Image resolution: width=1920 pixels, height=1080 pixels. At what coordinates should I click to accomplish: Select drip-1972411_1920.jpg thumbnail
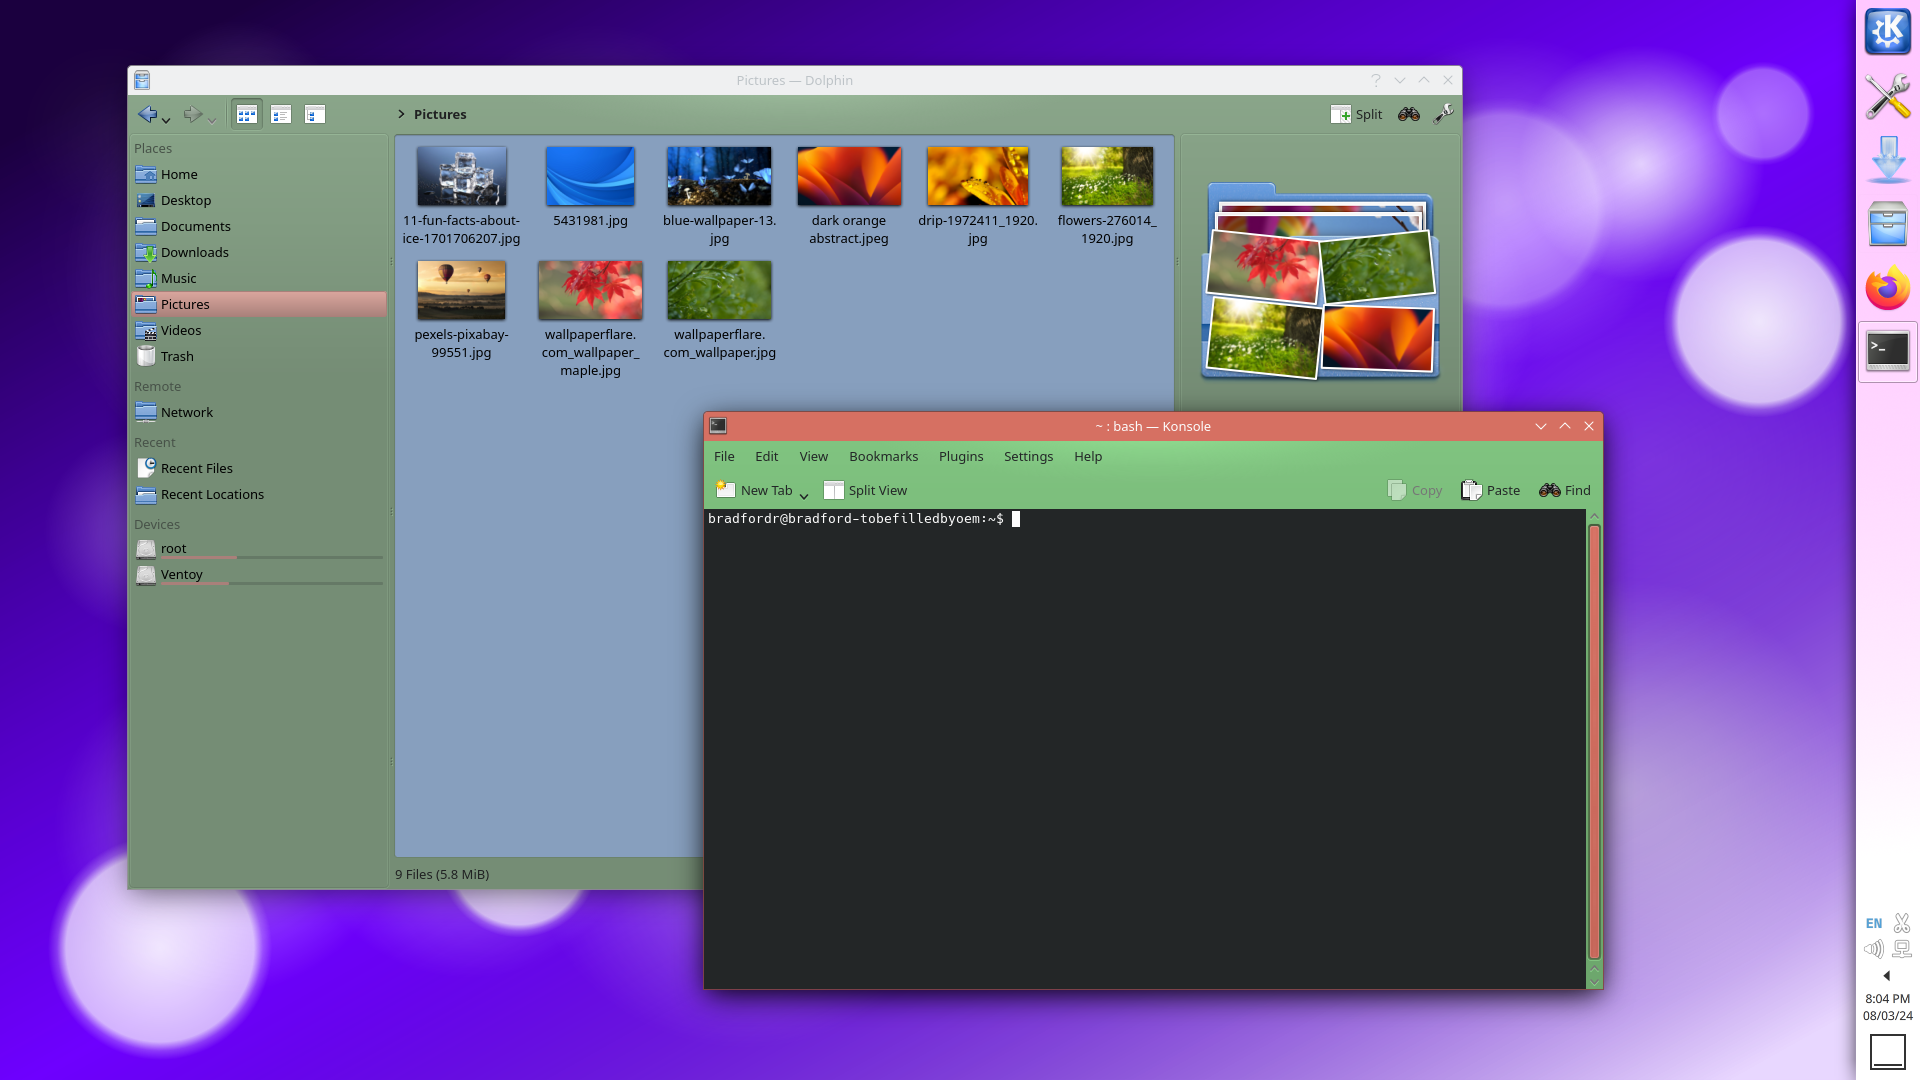tap(978, 176)
